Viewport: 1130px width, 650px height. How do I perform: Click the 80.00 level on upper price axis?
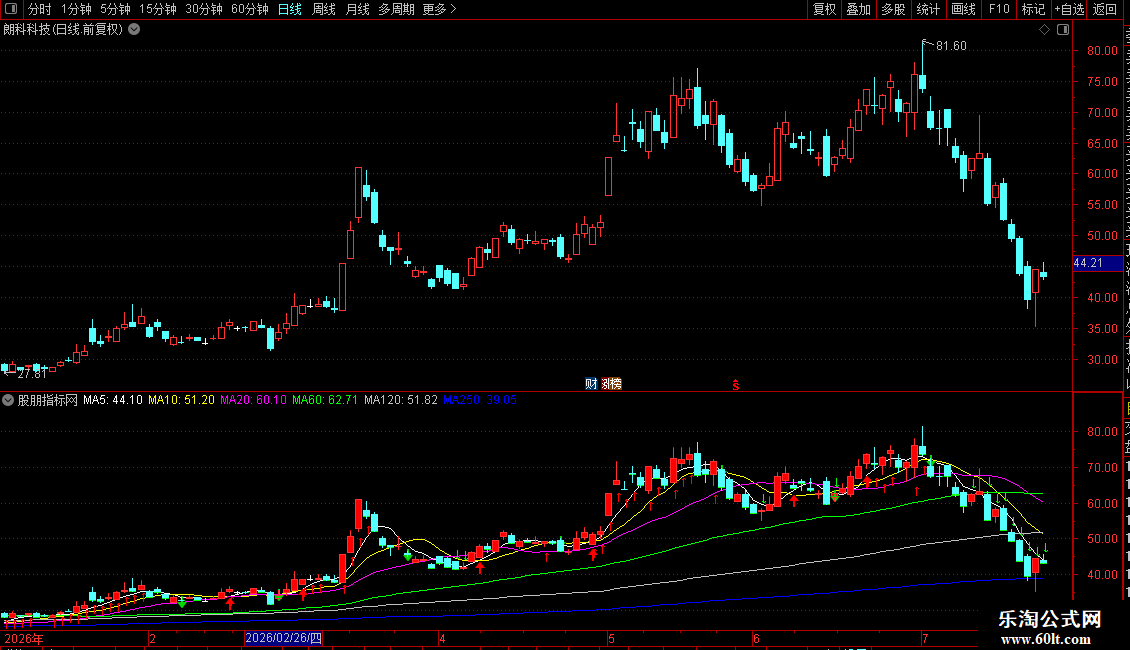pos(1103,51)
